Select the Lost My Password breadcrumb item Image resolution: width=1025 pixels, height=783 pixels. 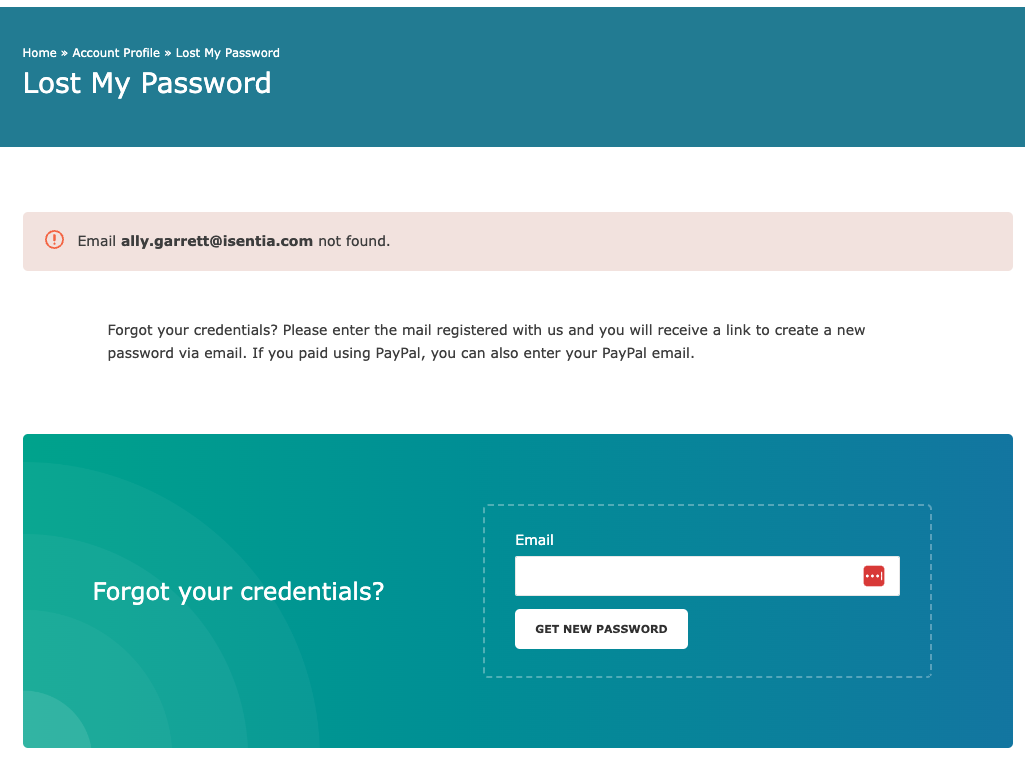coord(227,53)
